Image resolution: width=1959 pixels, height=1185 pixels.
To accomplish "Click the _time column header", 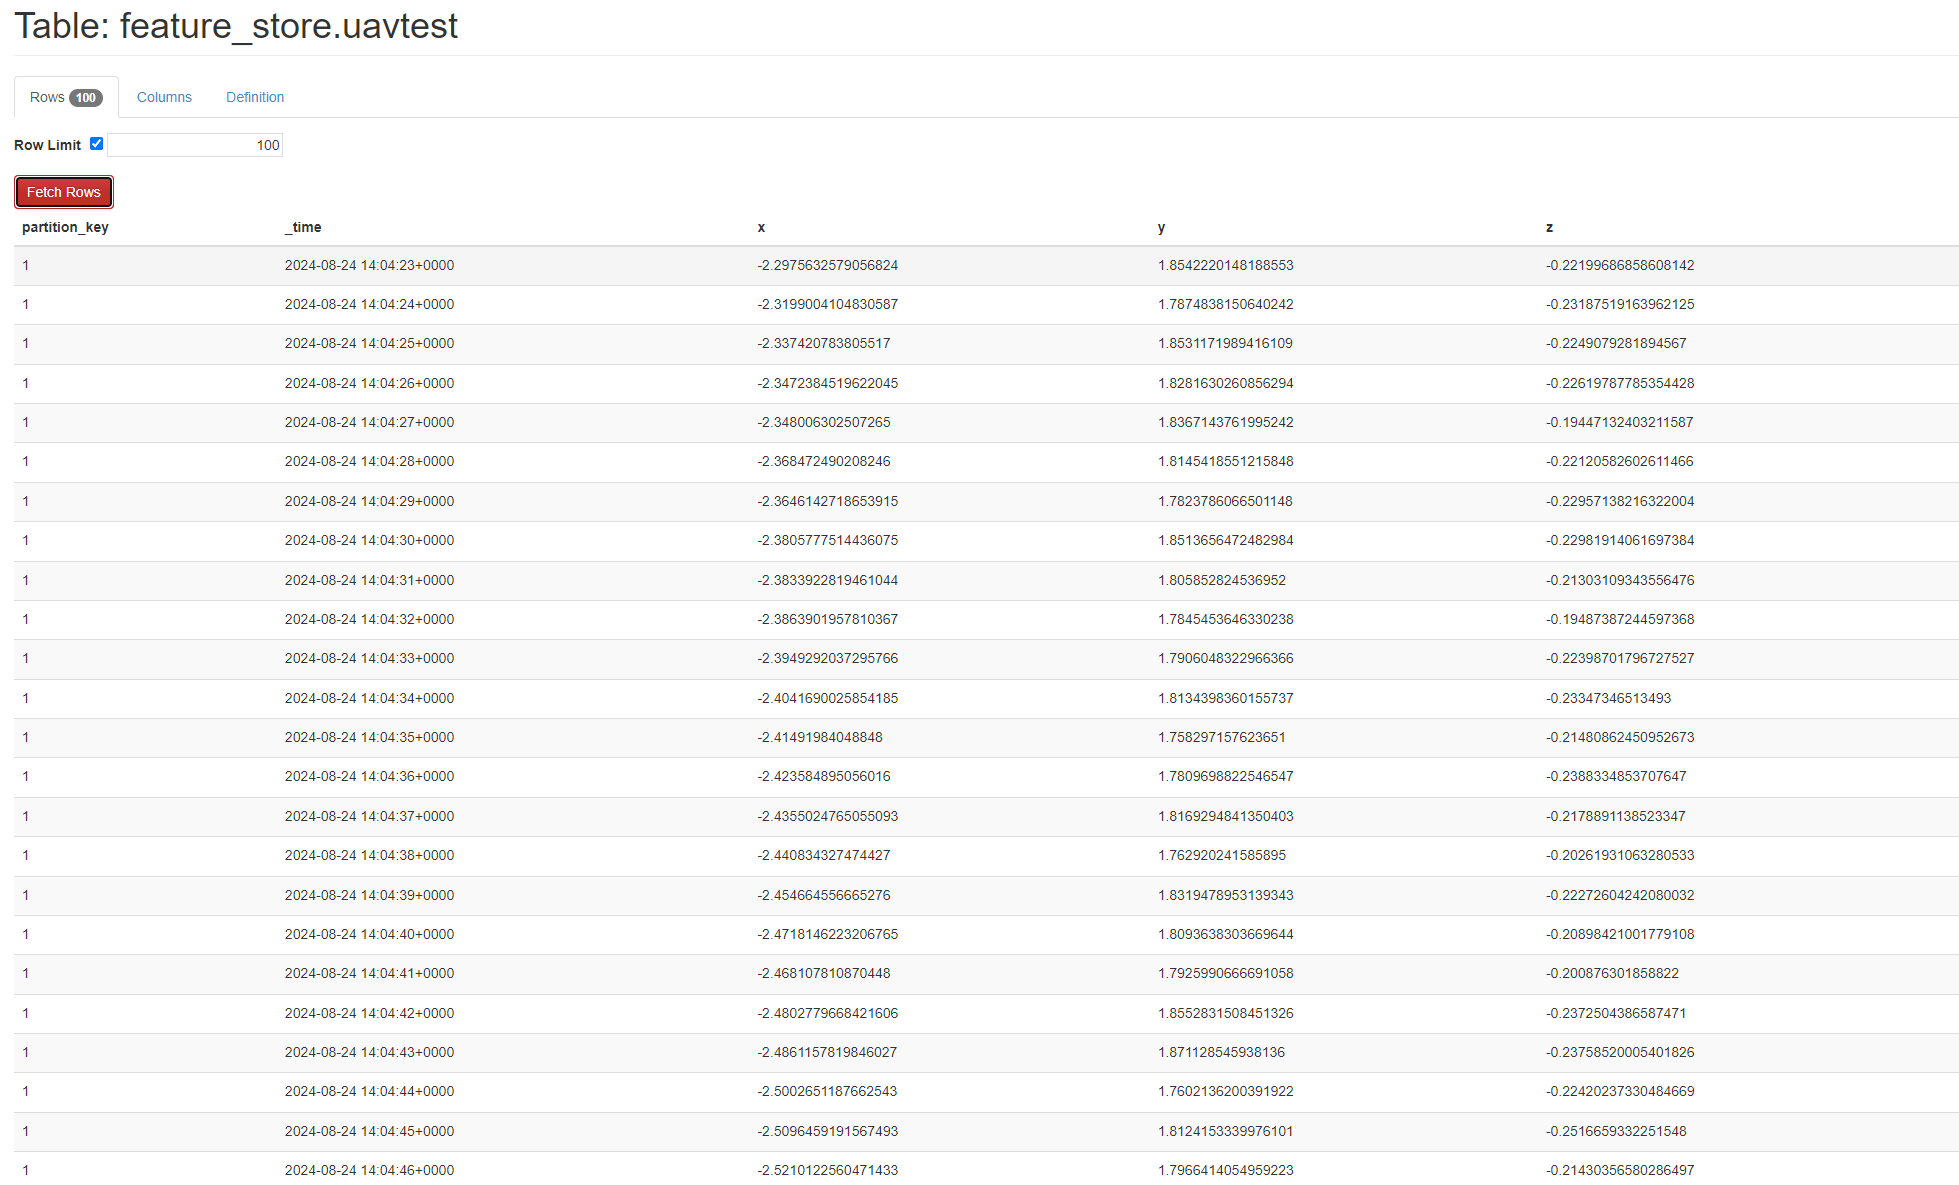I will 303,227.
